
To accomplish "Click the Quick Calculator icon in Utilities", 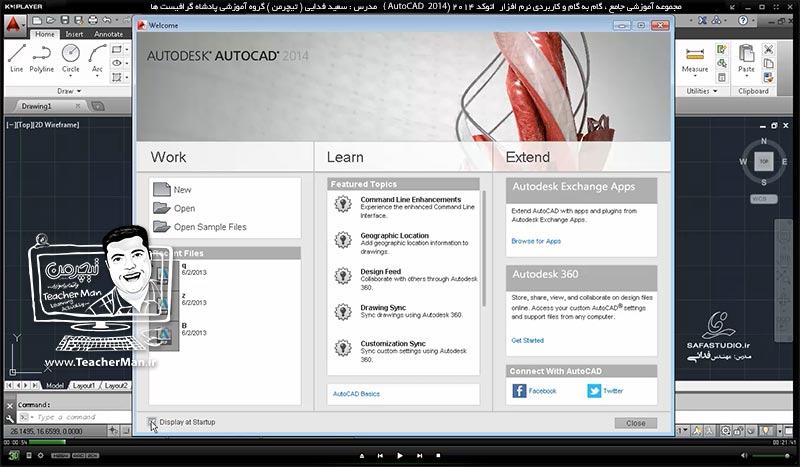I will [721, 78].
